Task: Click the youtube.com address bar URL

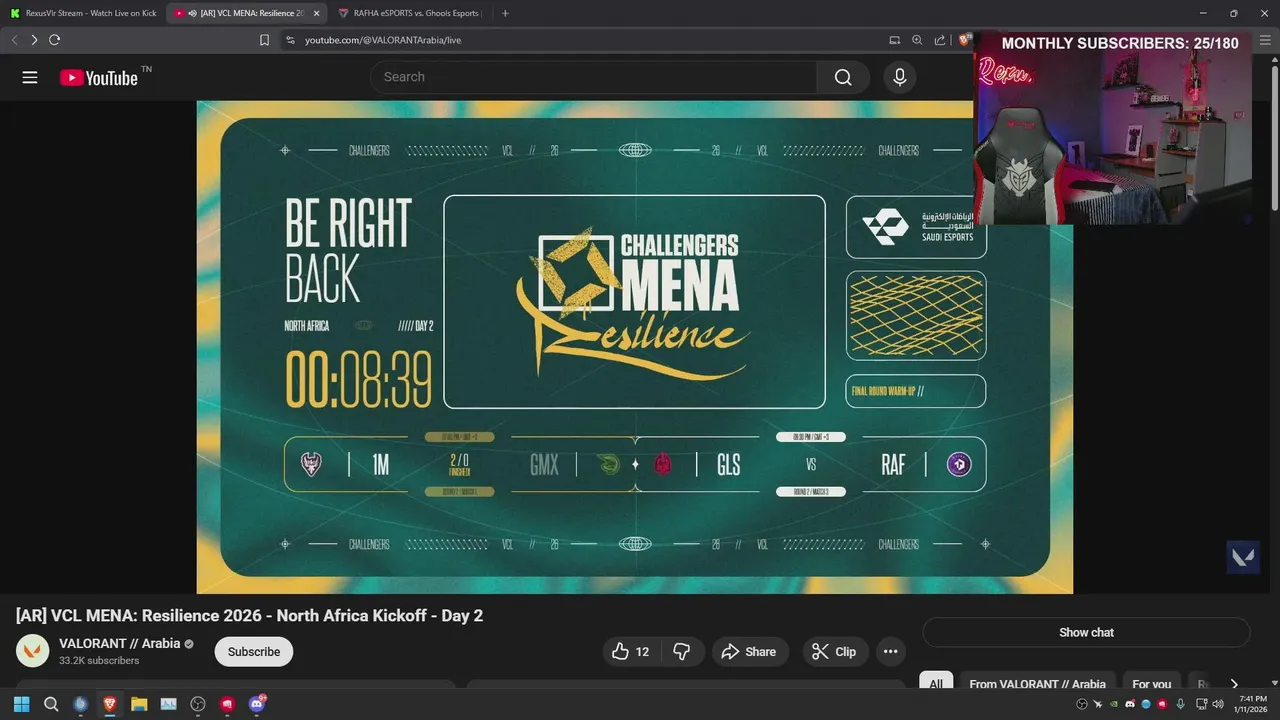Action: tap(383, 40)
